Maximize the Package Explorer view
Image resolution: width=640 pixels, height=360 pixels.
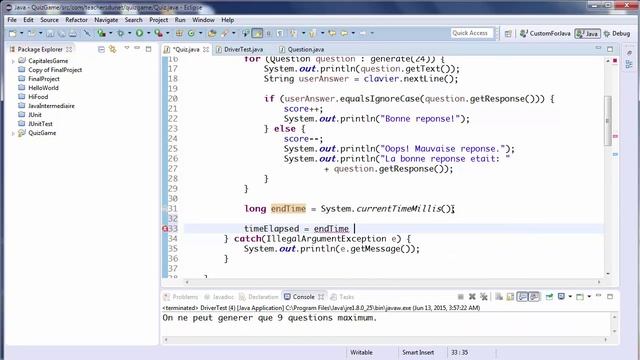tap(149, 49)
